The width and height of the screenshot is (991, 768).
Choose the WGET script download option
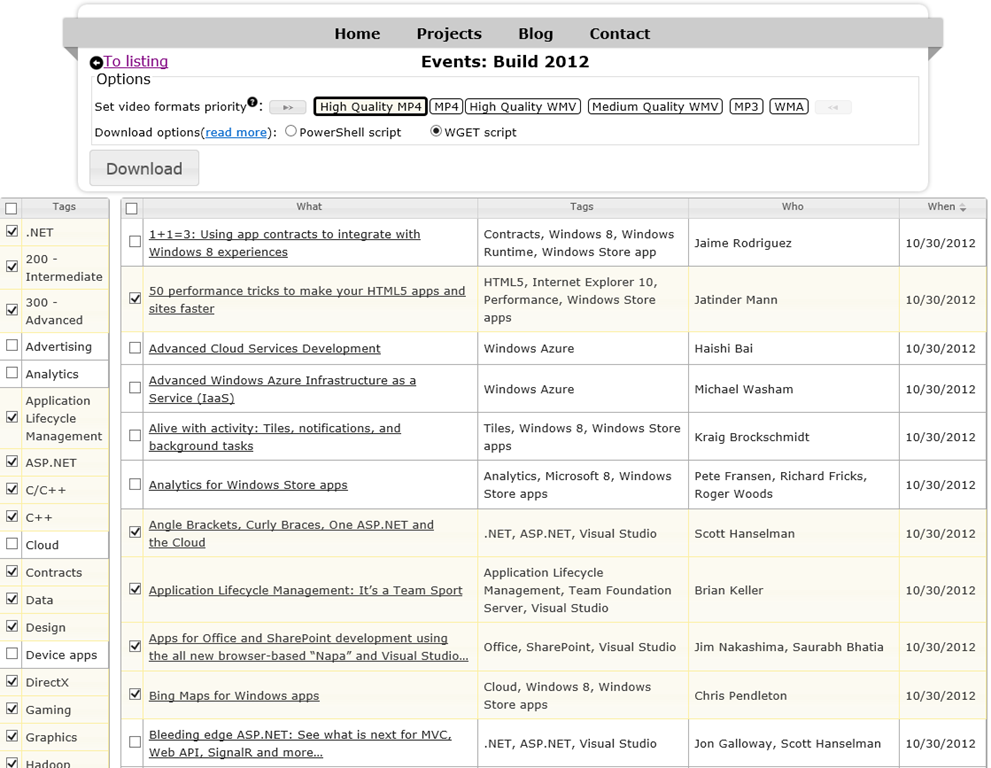(x=436, y=131)
